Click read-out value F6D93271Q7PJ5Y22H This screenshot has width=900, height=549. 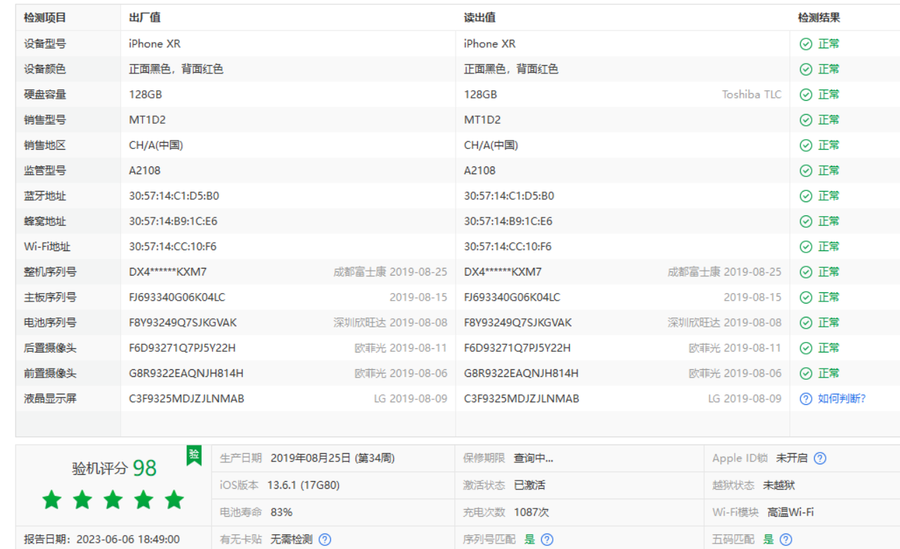point(517,348)
